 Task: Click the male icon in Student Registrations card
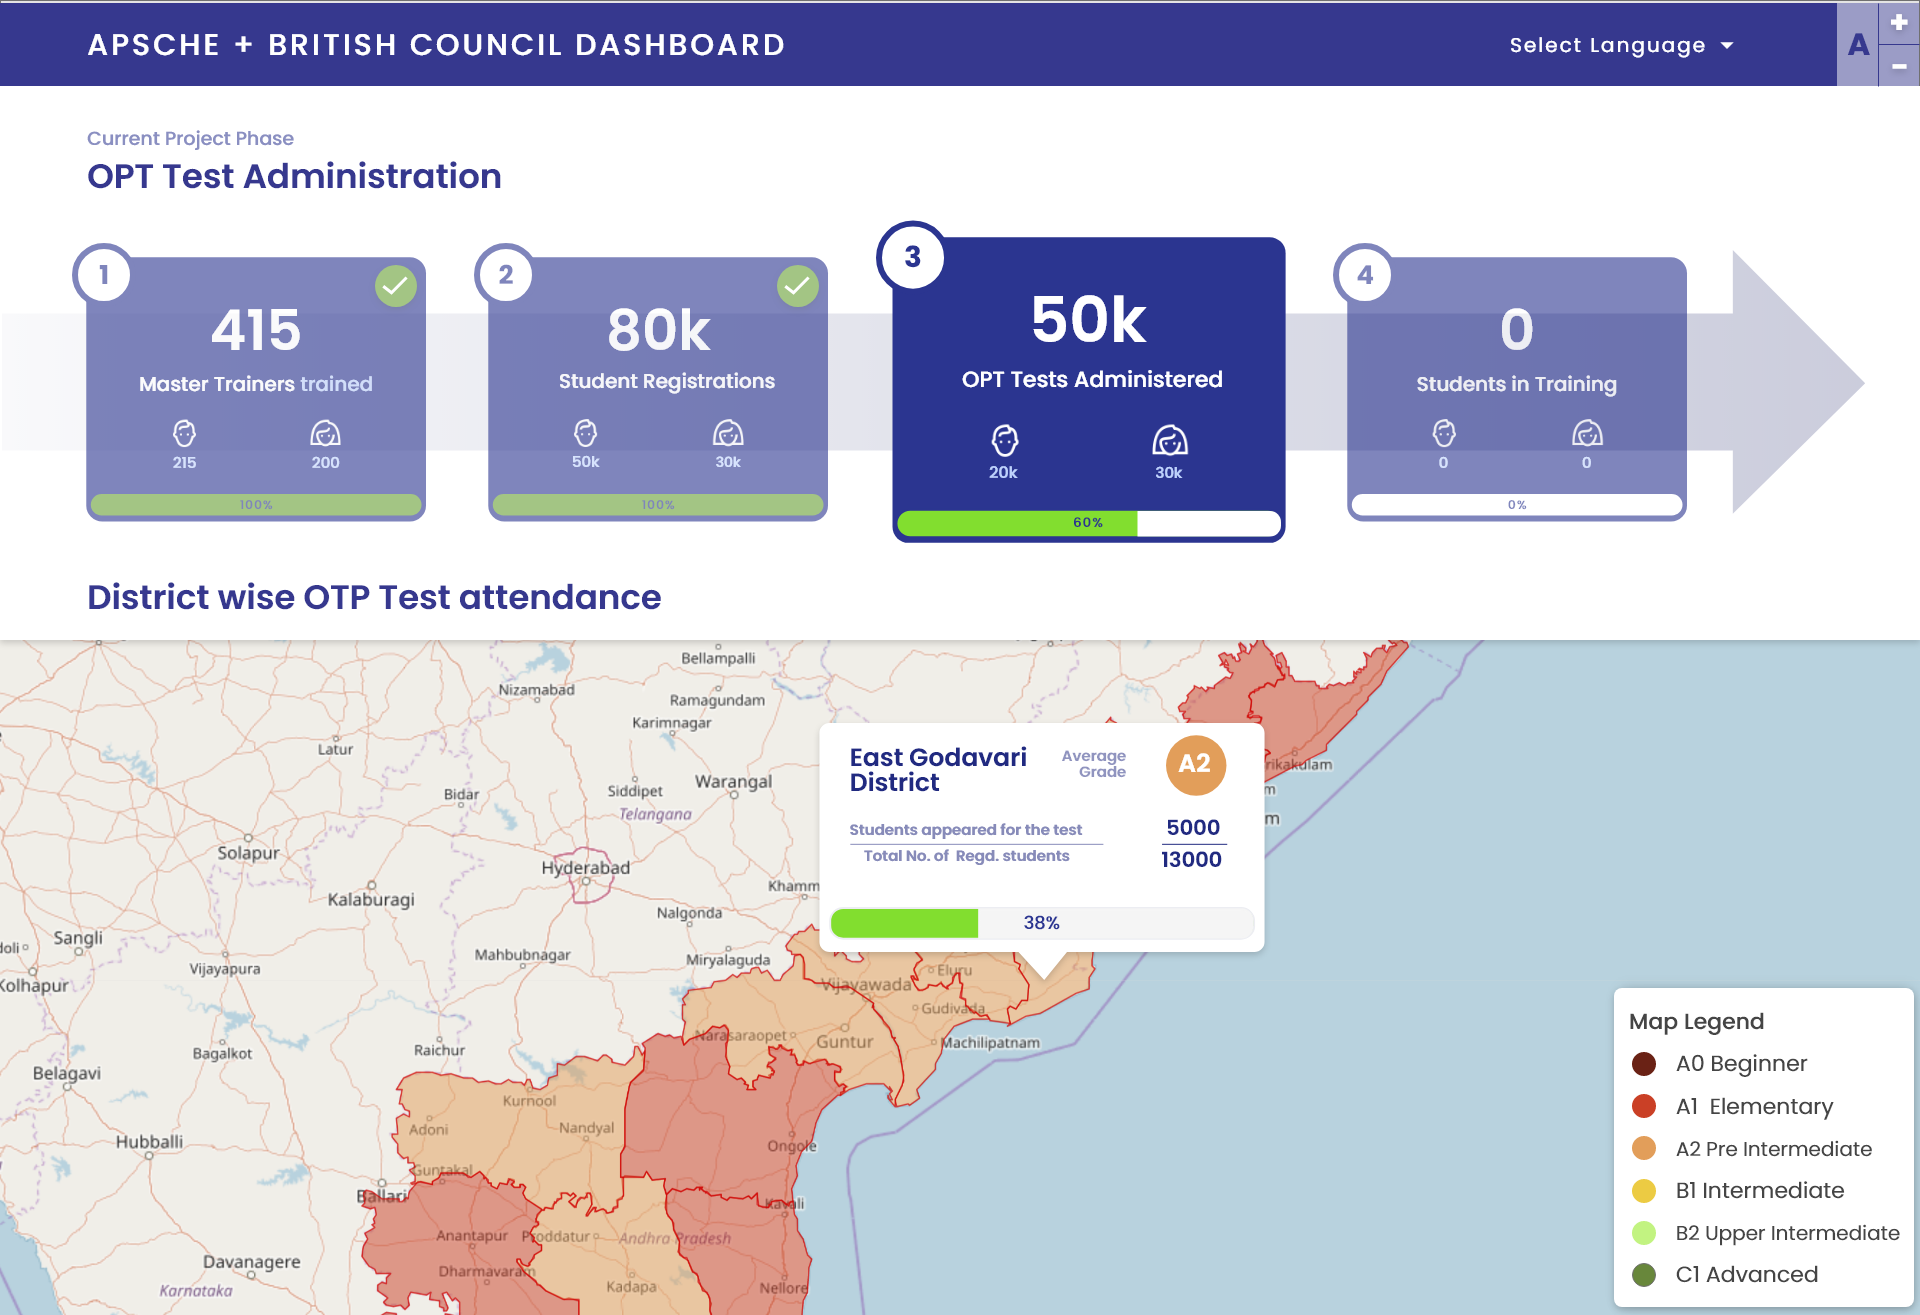585,433
